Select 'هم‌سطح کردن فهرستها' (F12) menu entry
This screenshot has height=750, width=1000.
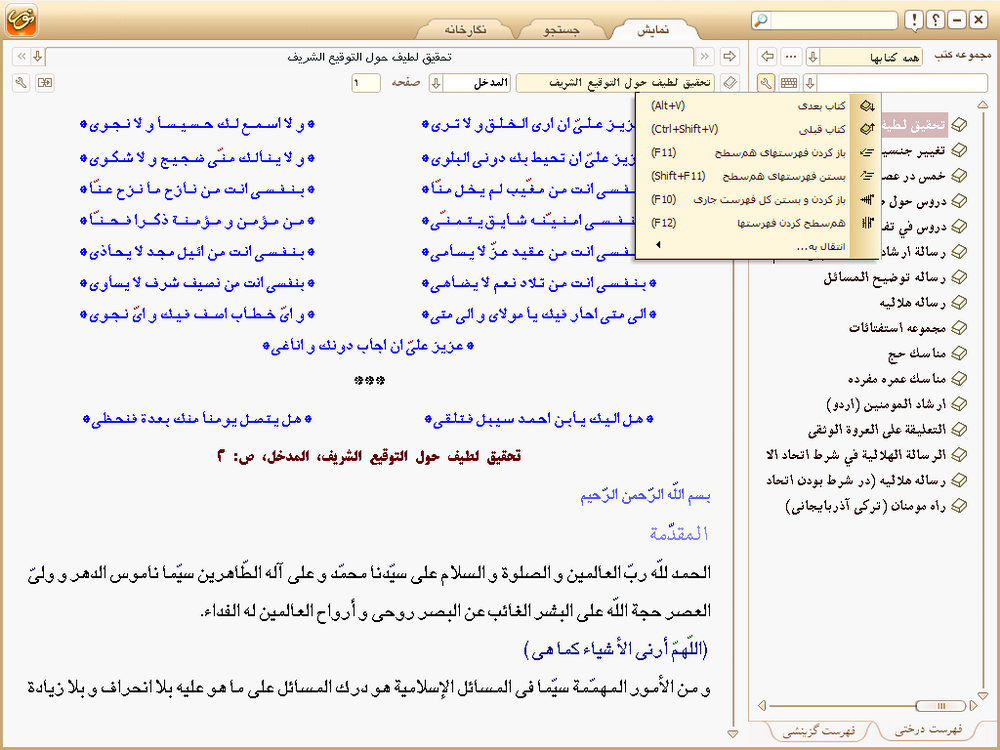(x=757, y=223)
